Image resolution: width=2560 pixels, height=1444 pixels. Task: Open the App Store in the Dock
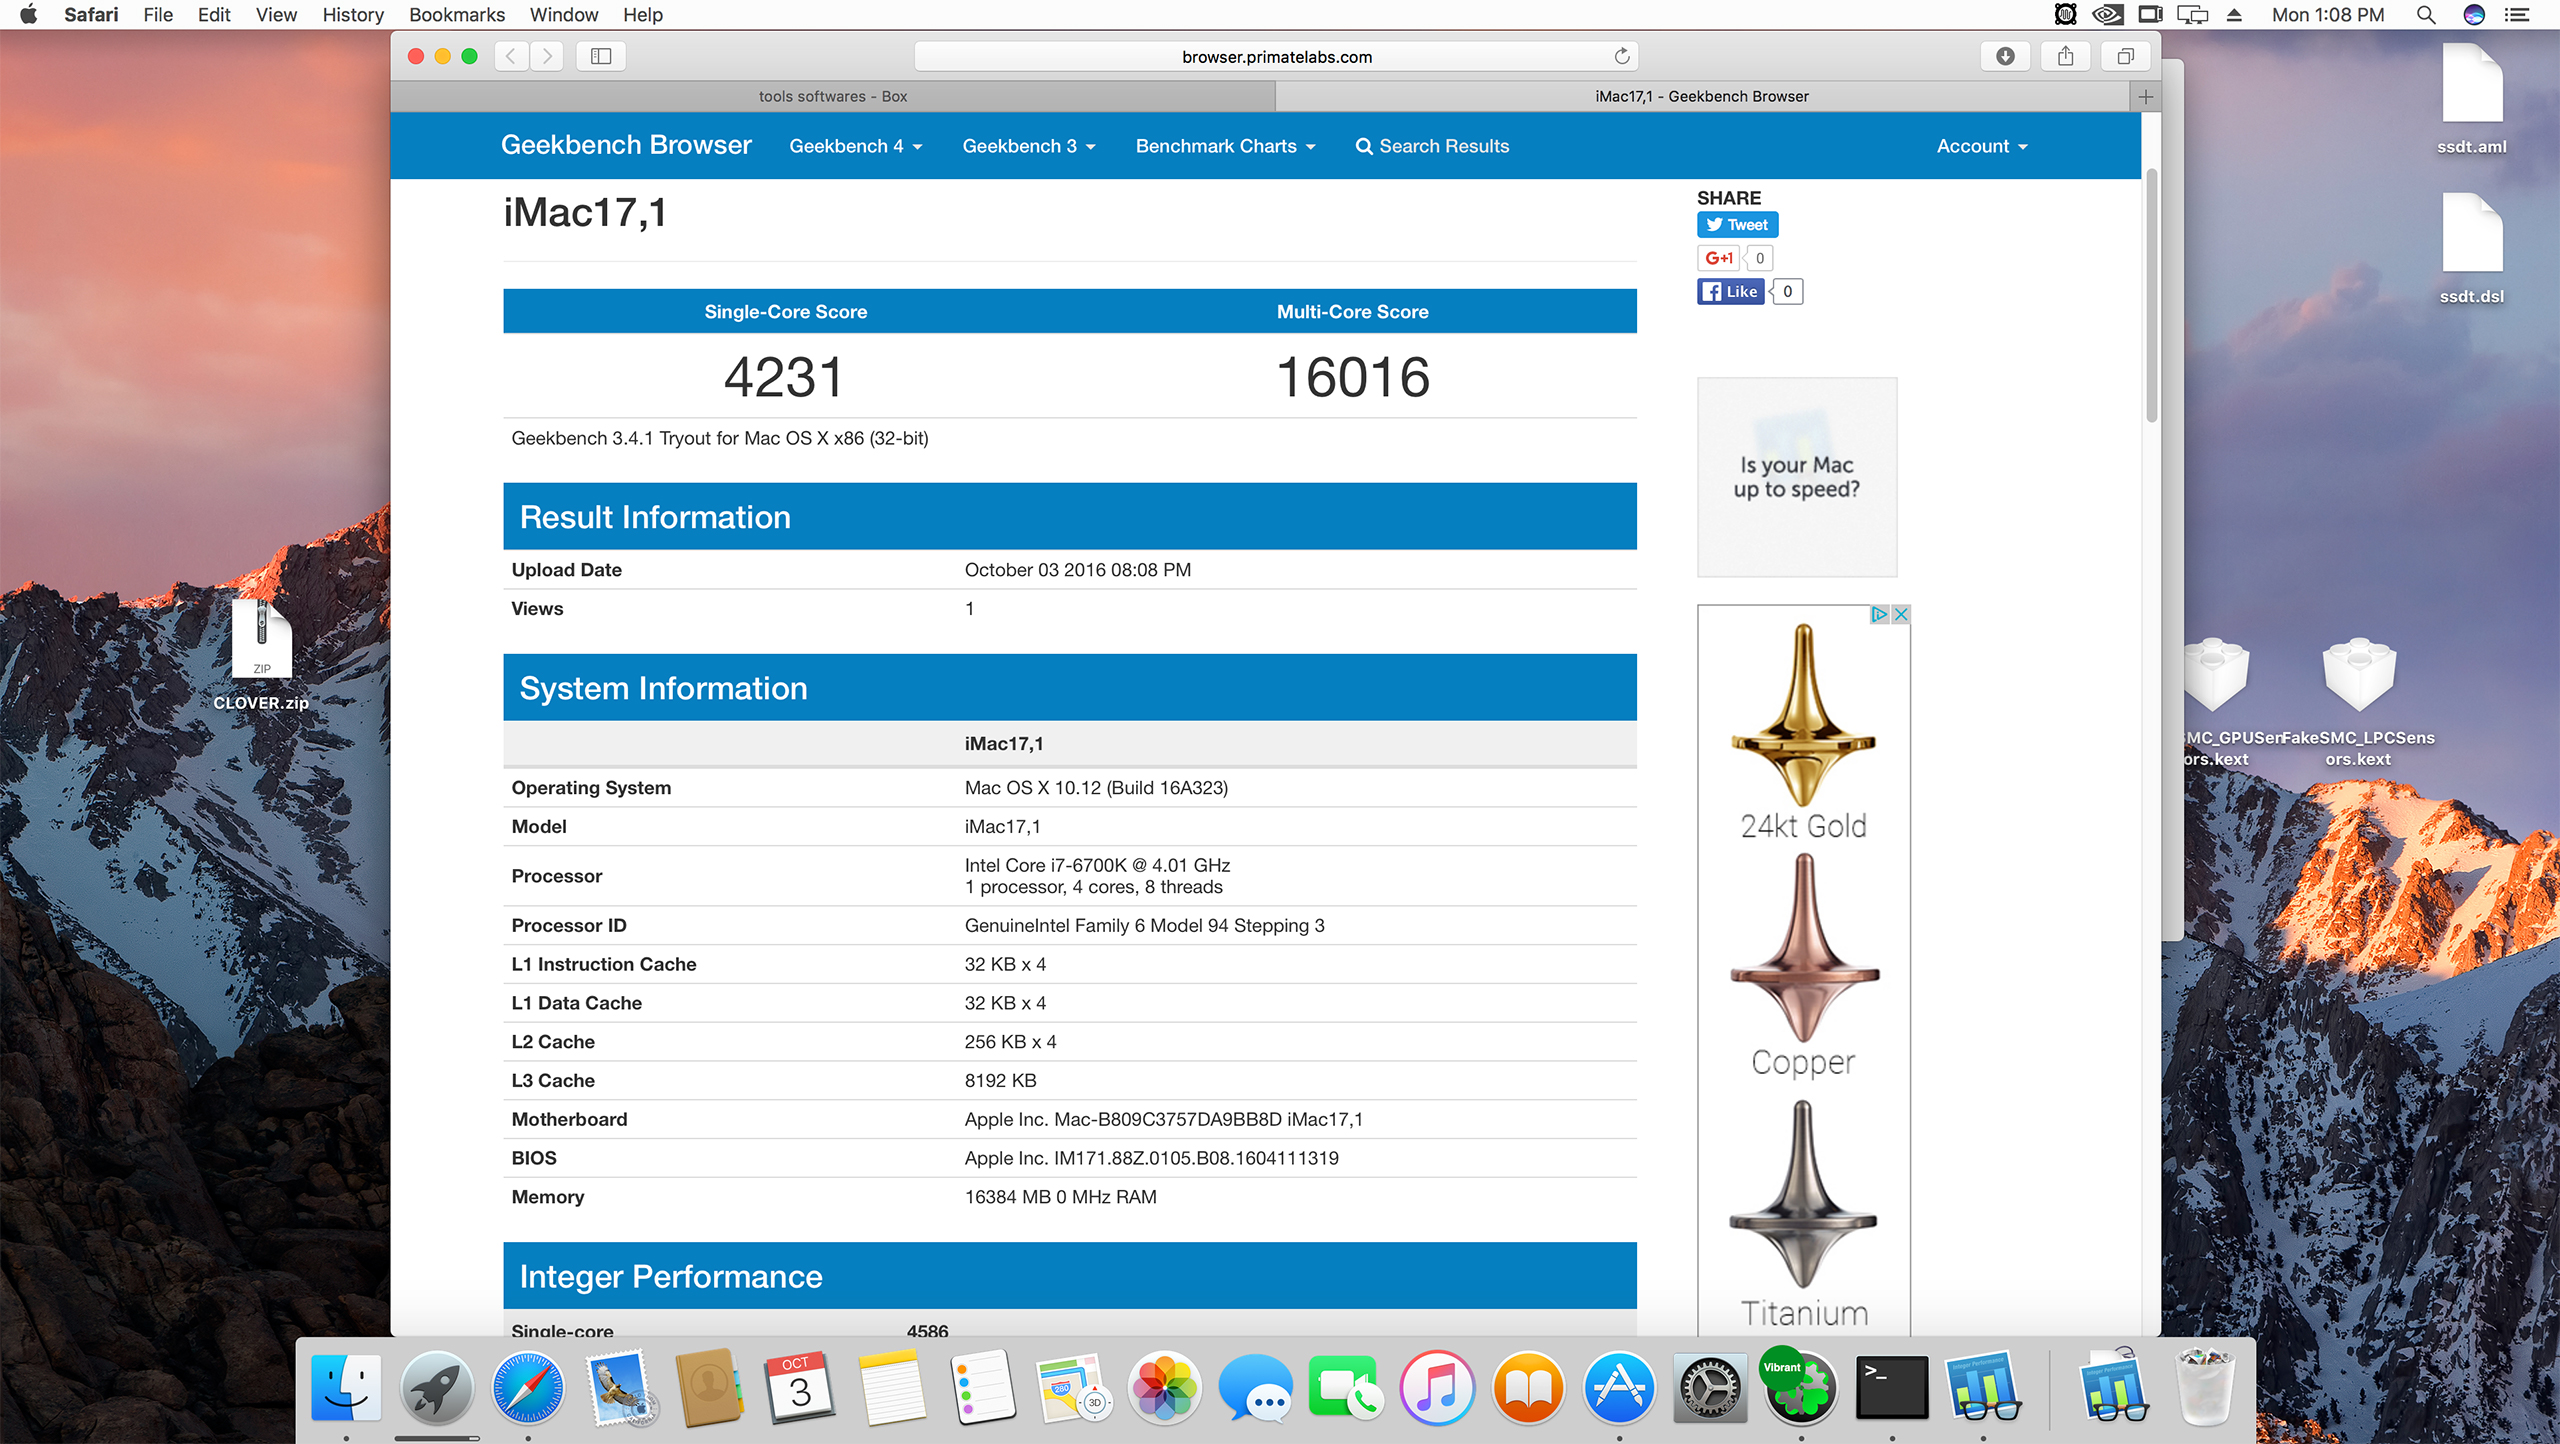1619,1388
